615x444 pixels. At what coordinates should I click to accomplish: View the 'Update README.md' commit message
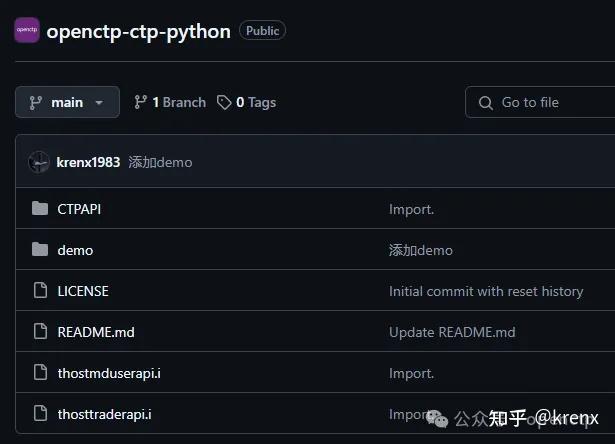(452, 332)
